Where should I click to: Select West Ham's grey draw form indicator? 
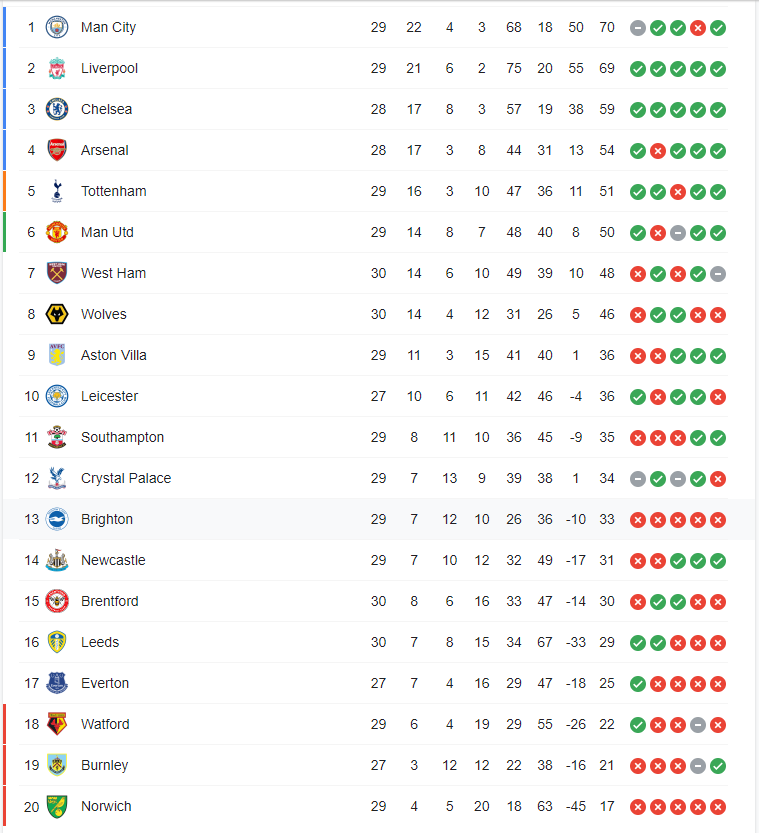(x=718, y=274)
